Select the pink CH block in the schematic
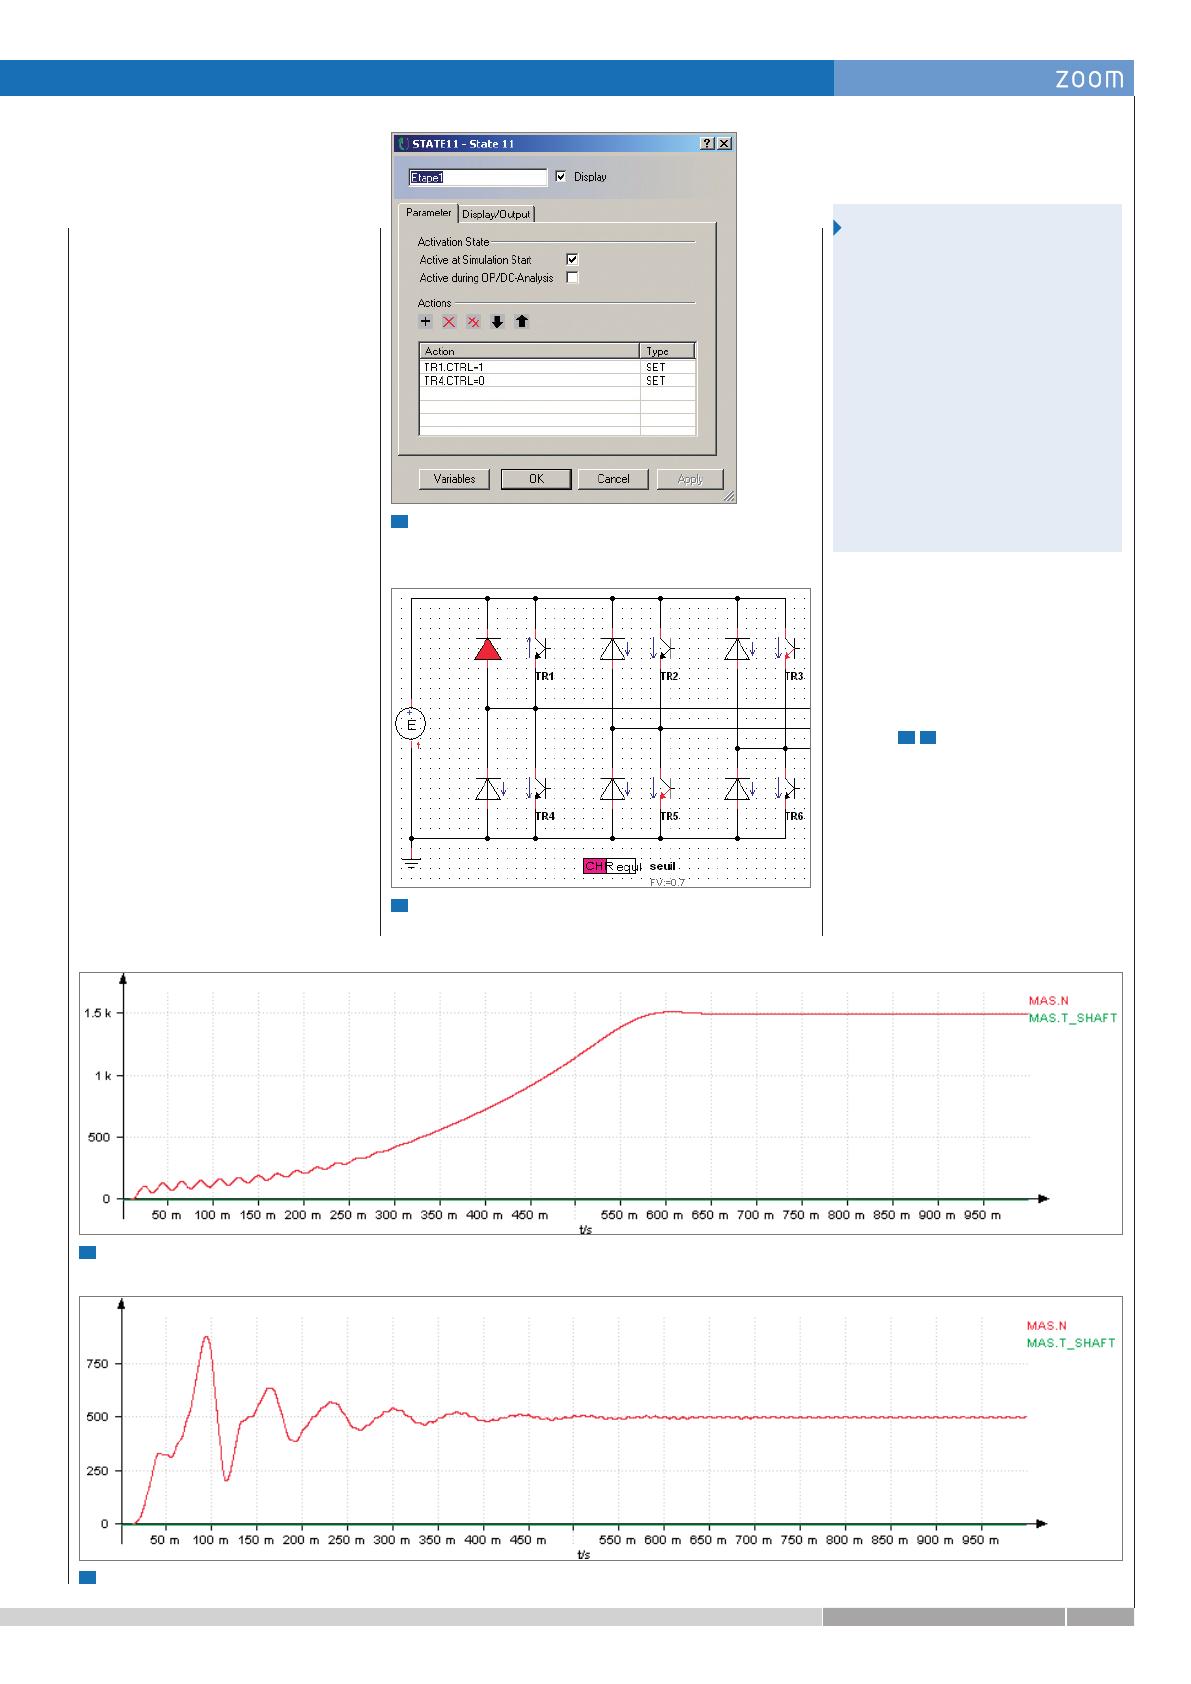 [x=594, y=866]
